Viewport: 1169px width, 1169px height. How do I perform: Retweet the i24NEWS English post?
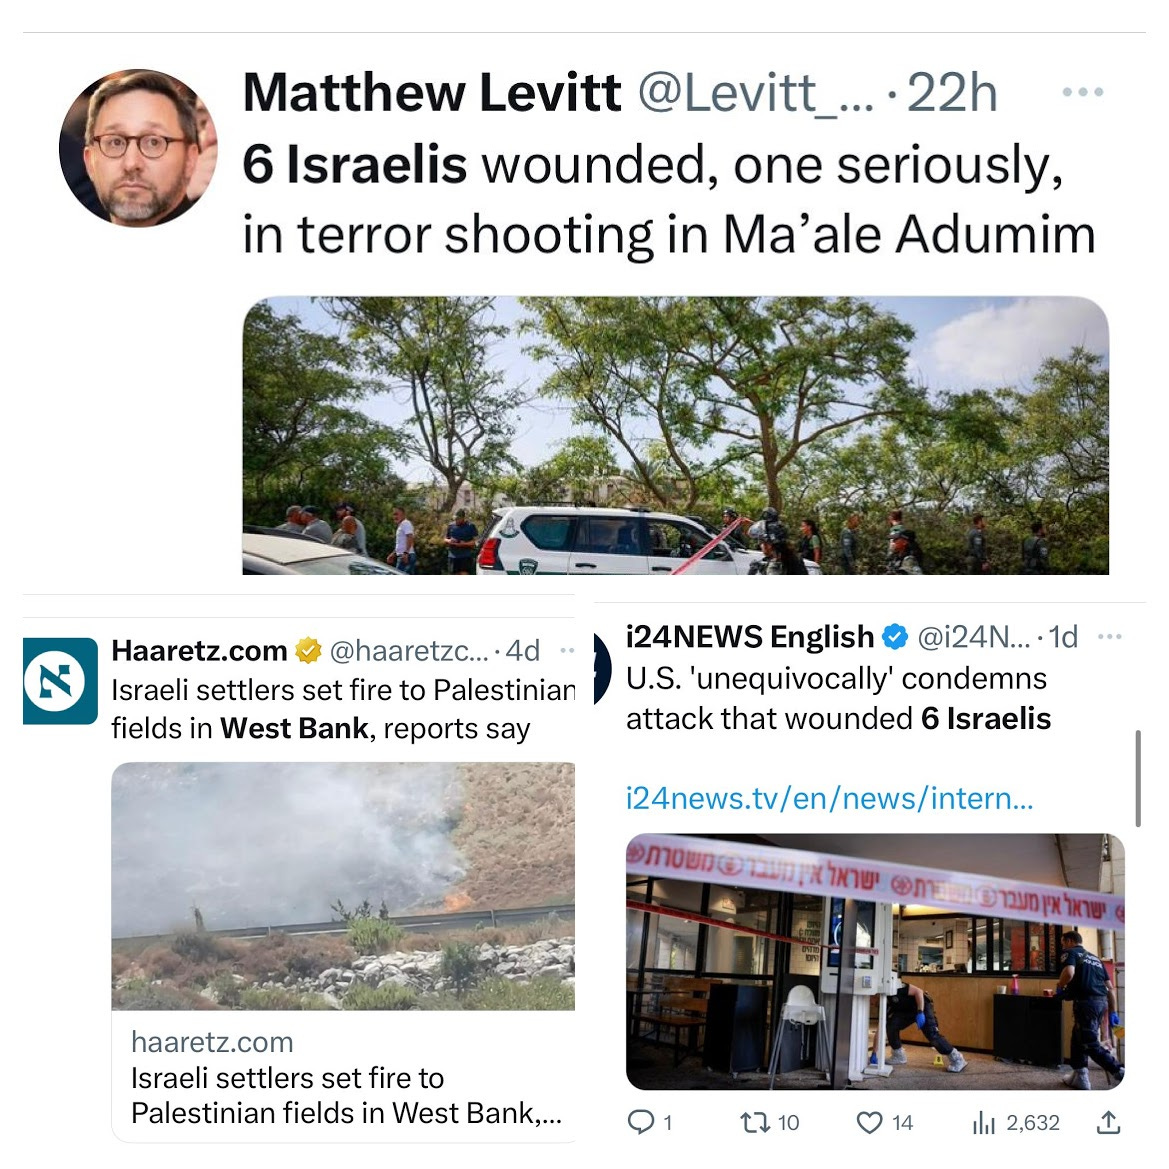769,1122
